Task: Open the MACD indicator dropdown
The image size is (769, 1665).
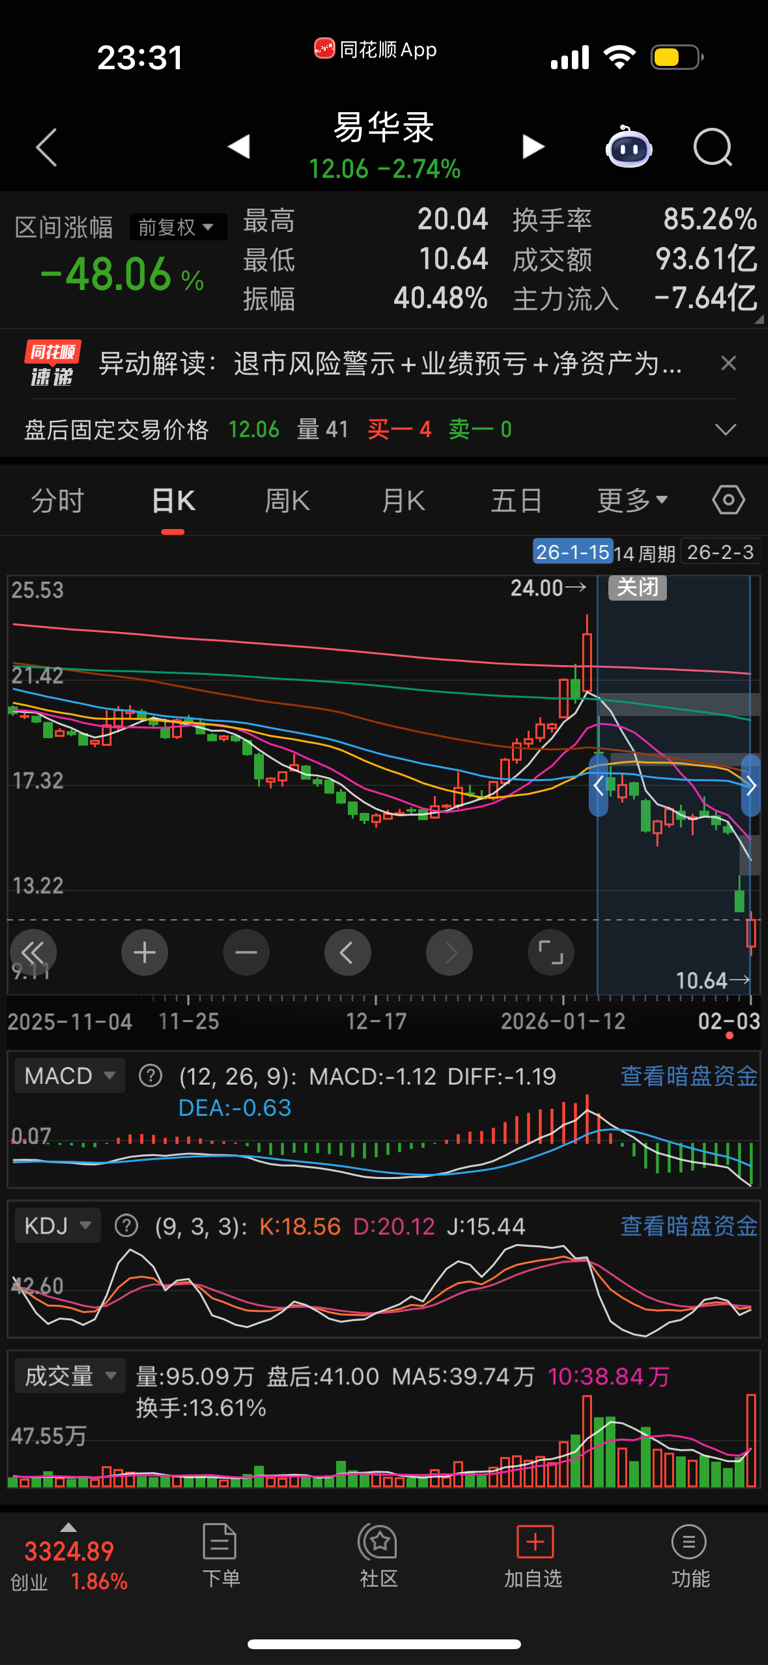Action: pyautogui.click(x=70, y=1076)
